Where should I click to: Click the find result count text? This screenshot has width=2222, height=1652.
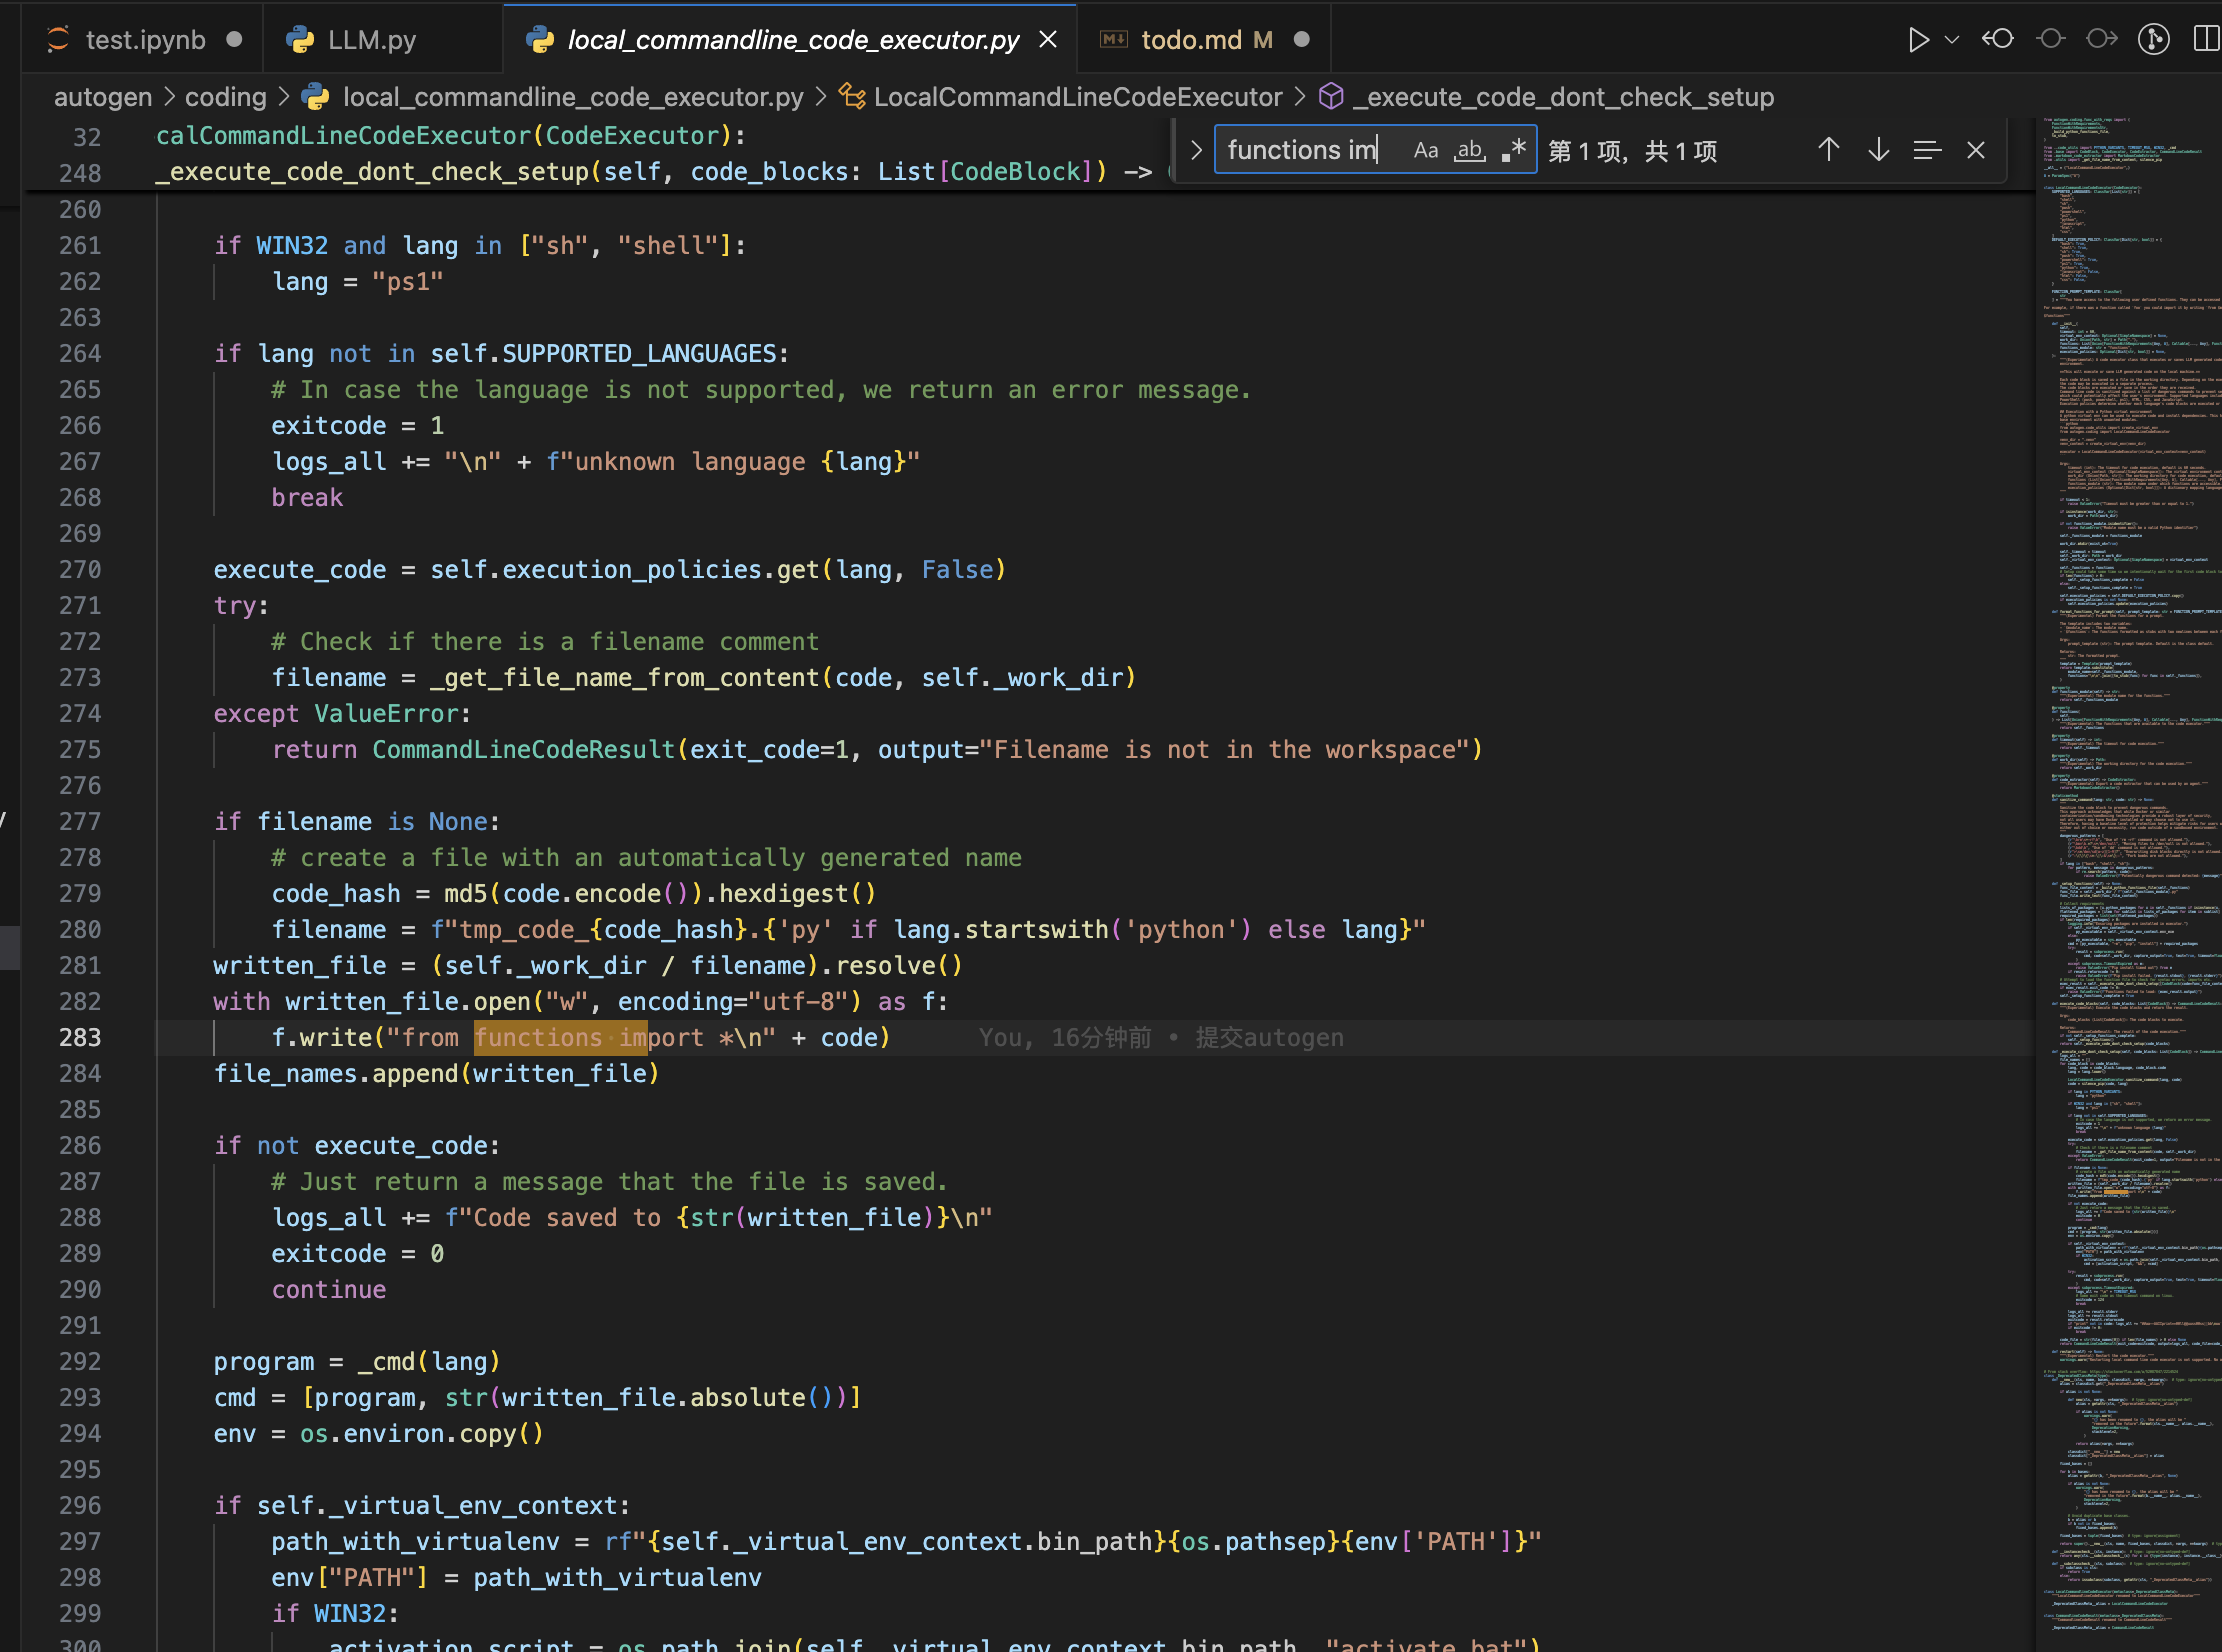(x=1633, y=151)
